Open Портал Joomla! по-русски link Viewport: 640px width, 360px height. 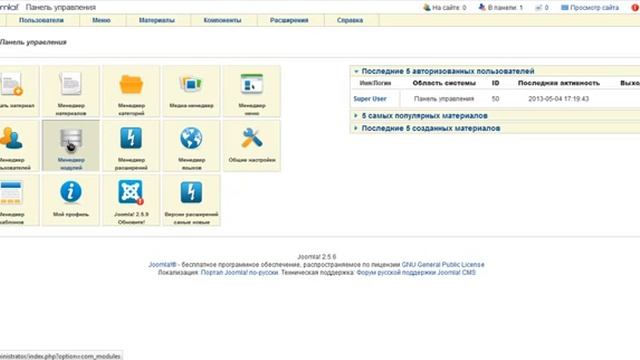coord(239,272)
